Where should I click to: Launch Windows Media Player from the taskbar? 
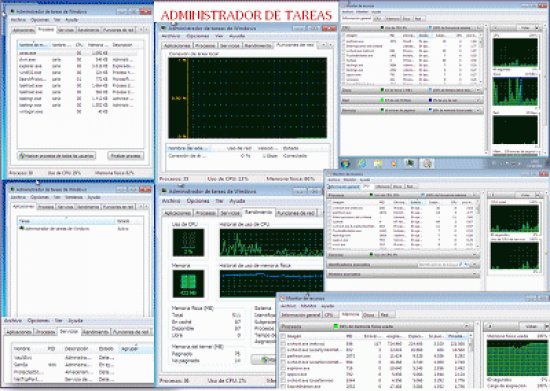coord(394,164)
